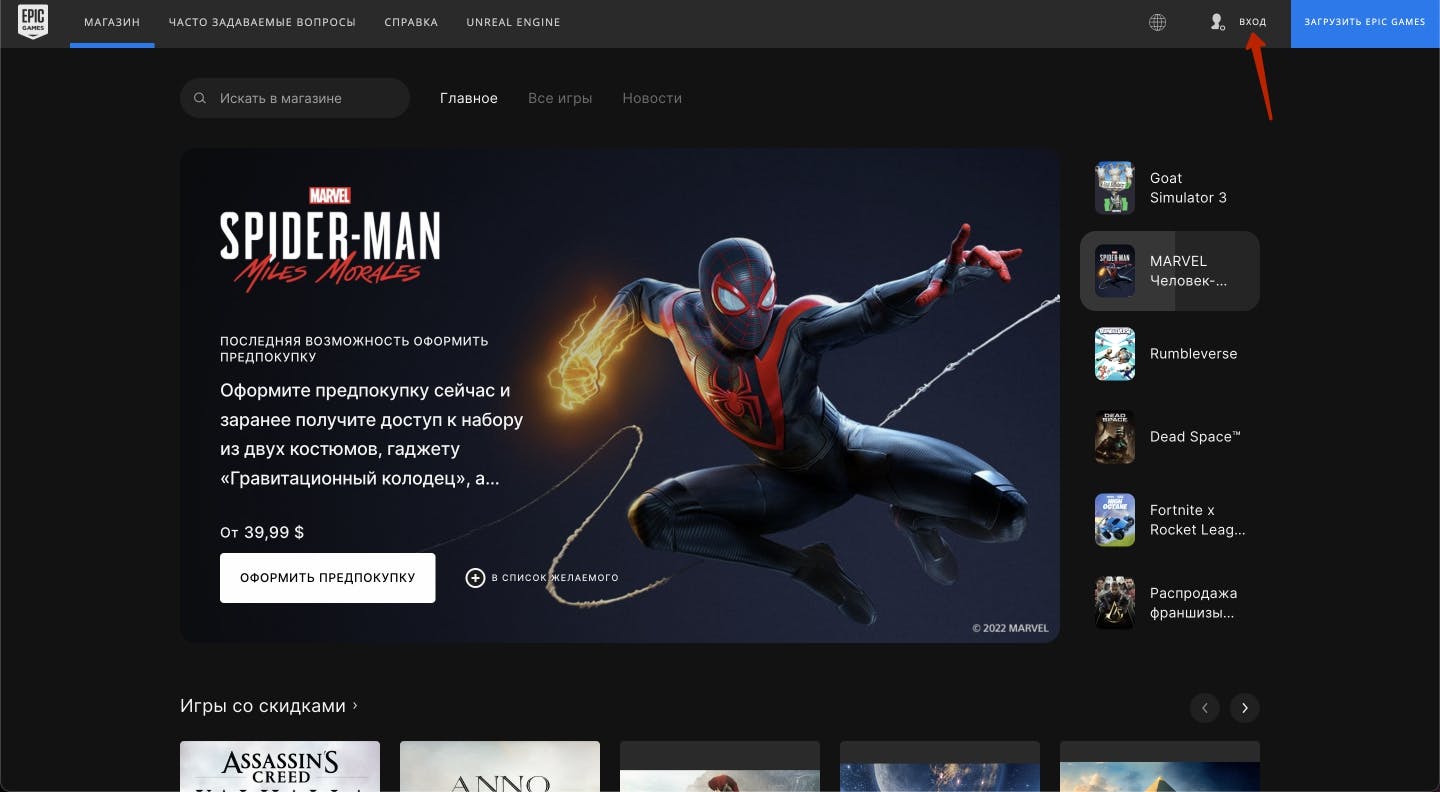
Task: Switch to the Главное tab
Action: pos(469,98)
